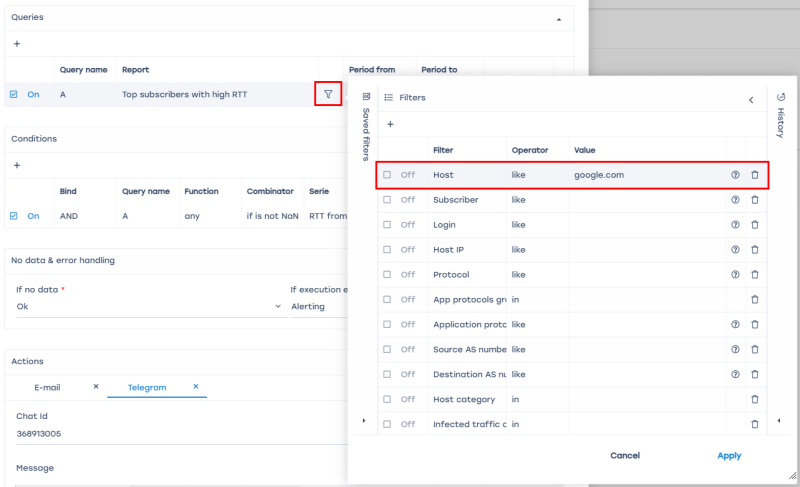Apply the filters

[729, 456]
